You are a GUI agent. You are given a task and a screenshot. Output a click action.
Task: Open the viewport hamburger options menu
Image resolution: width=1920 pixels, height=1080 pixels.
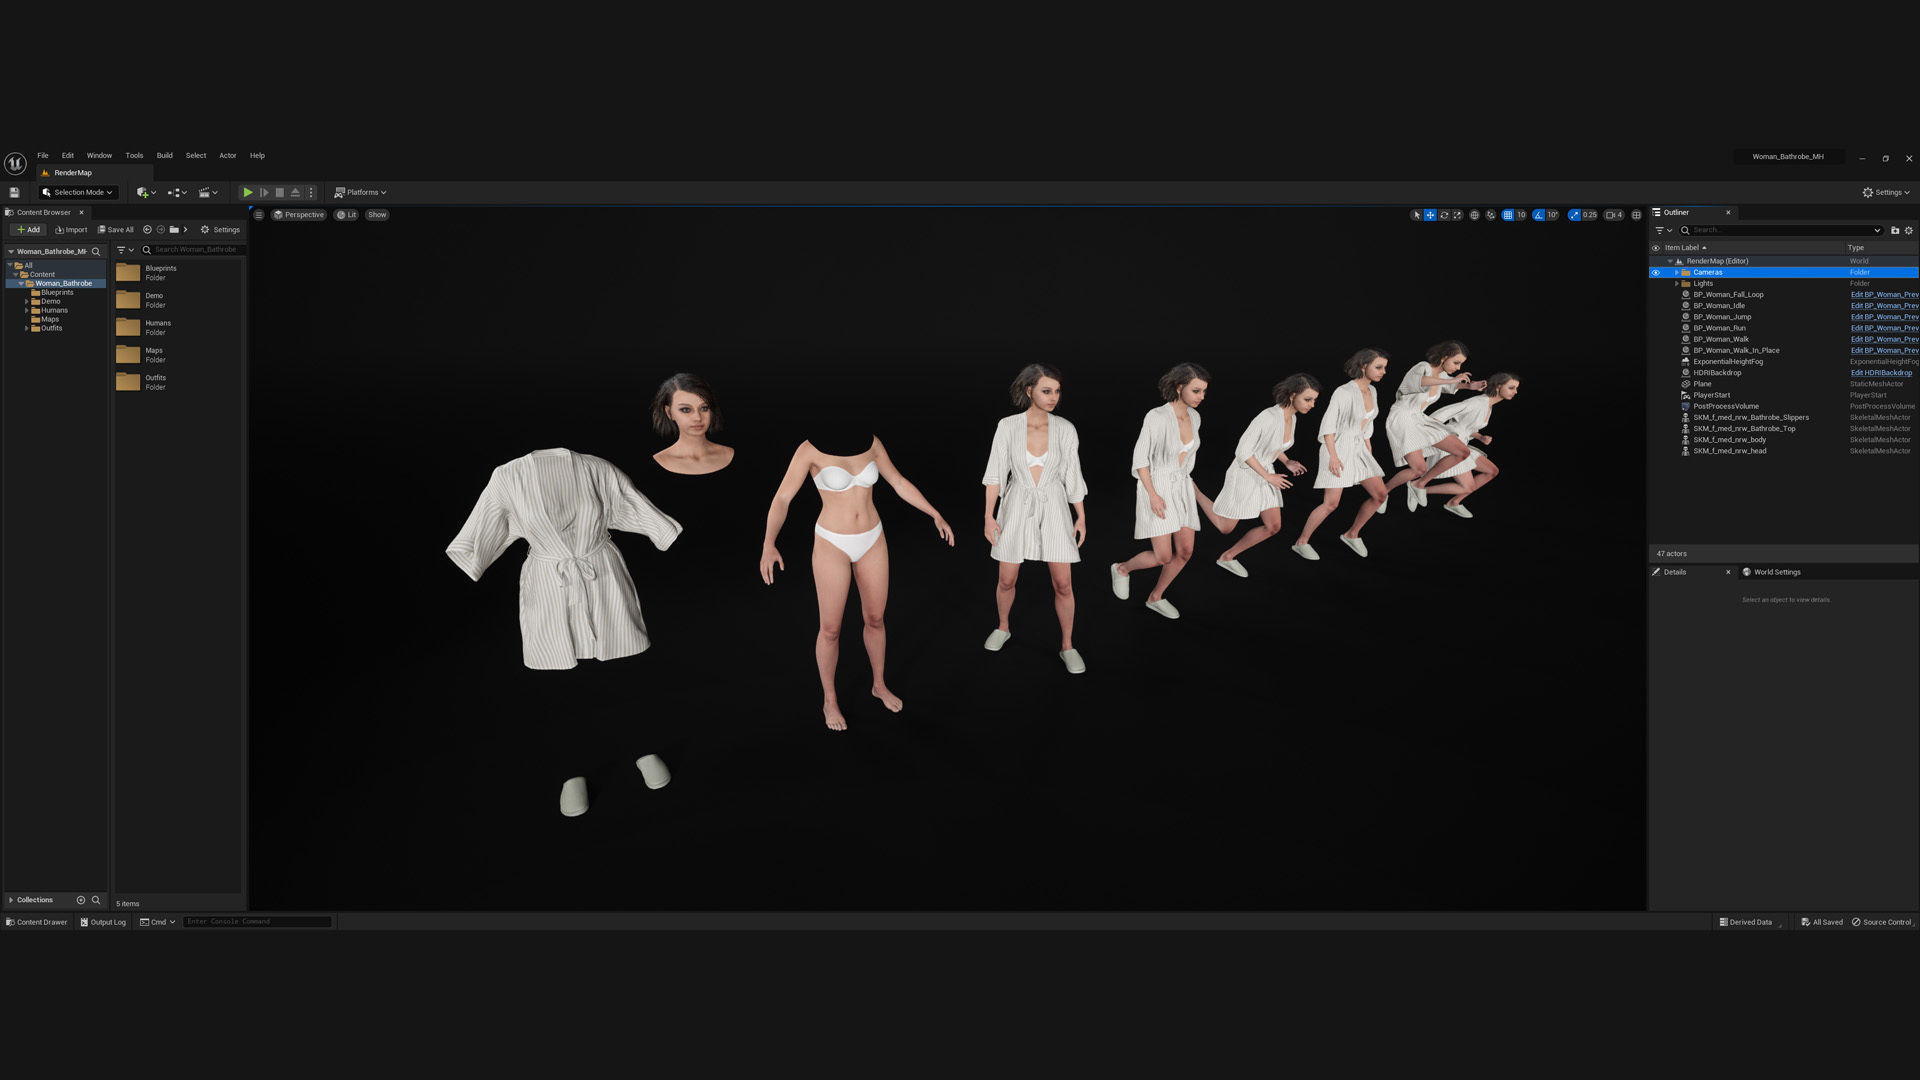(x=258, y=214)
